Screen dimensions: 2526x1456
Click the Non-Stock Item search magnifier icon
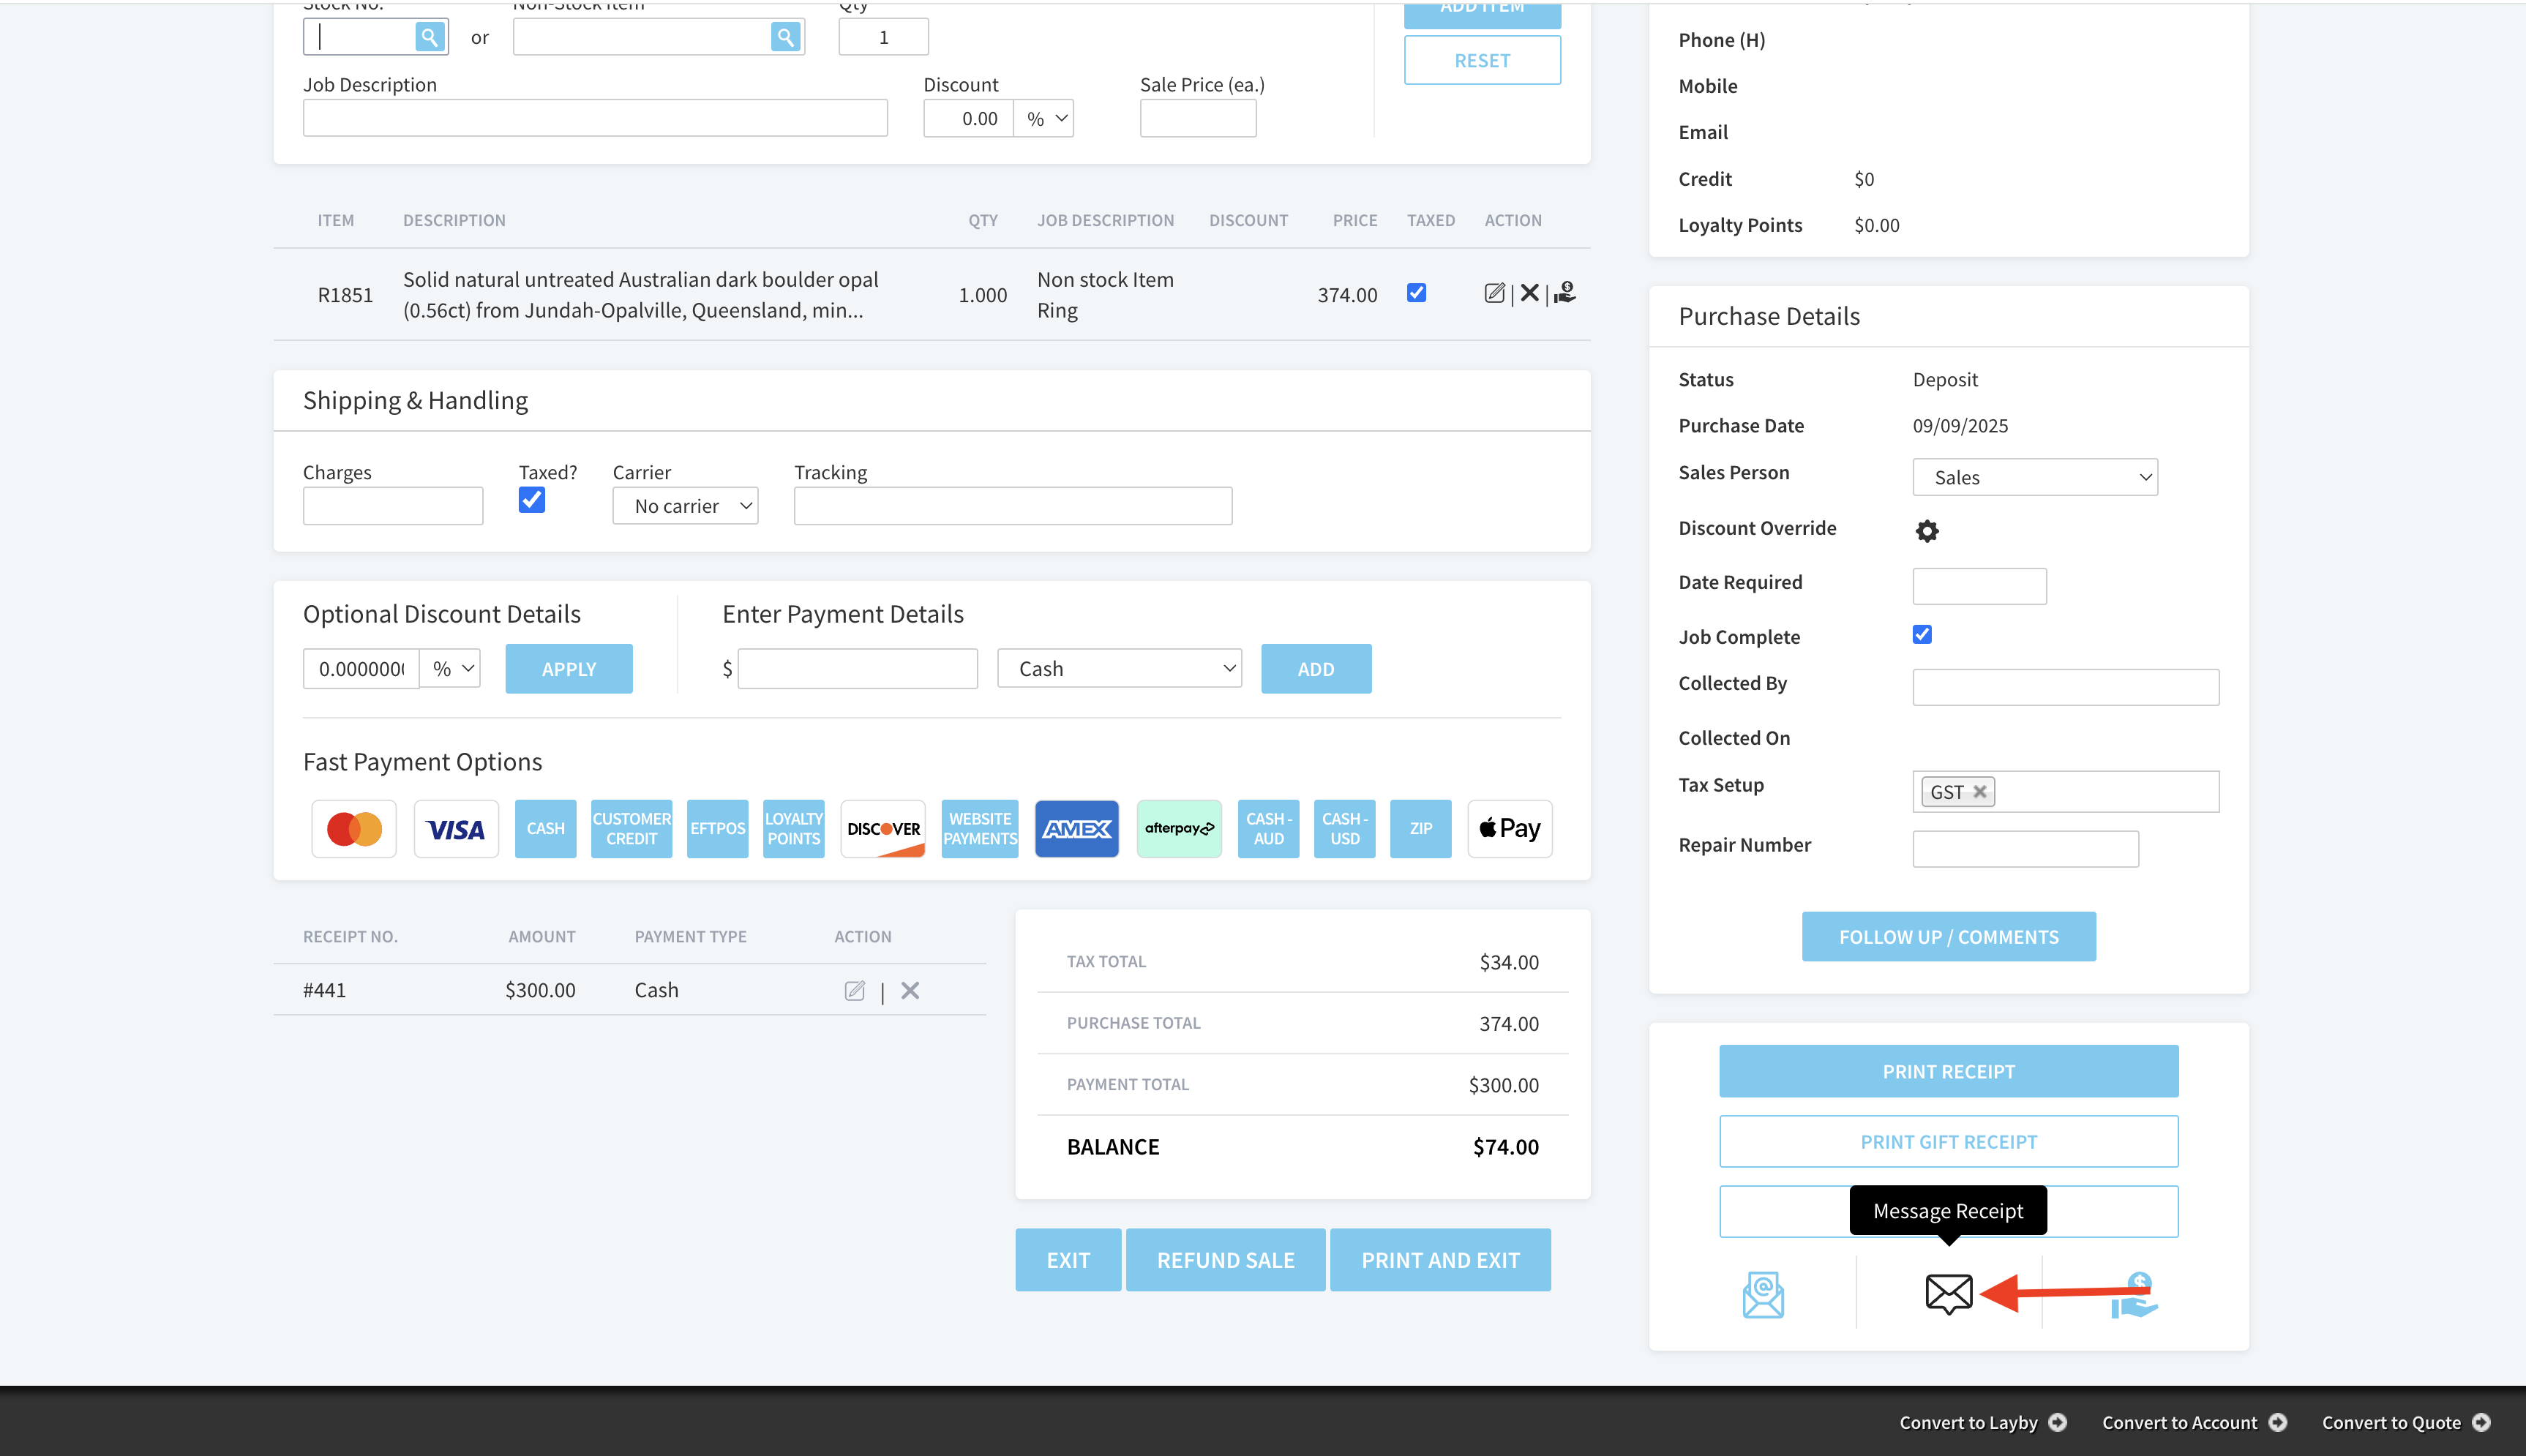(786, 37)
